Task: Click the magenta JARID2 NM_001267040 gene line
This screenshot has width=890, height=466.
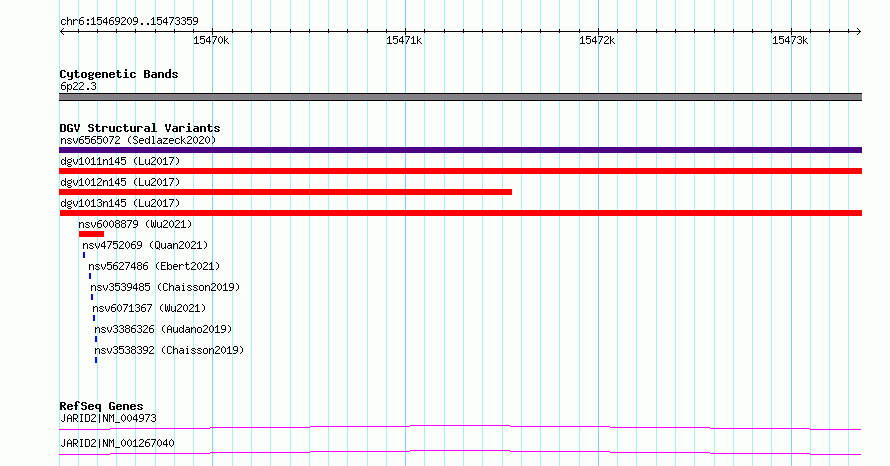Action: point(460,452)
